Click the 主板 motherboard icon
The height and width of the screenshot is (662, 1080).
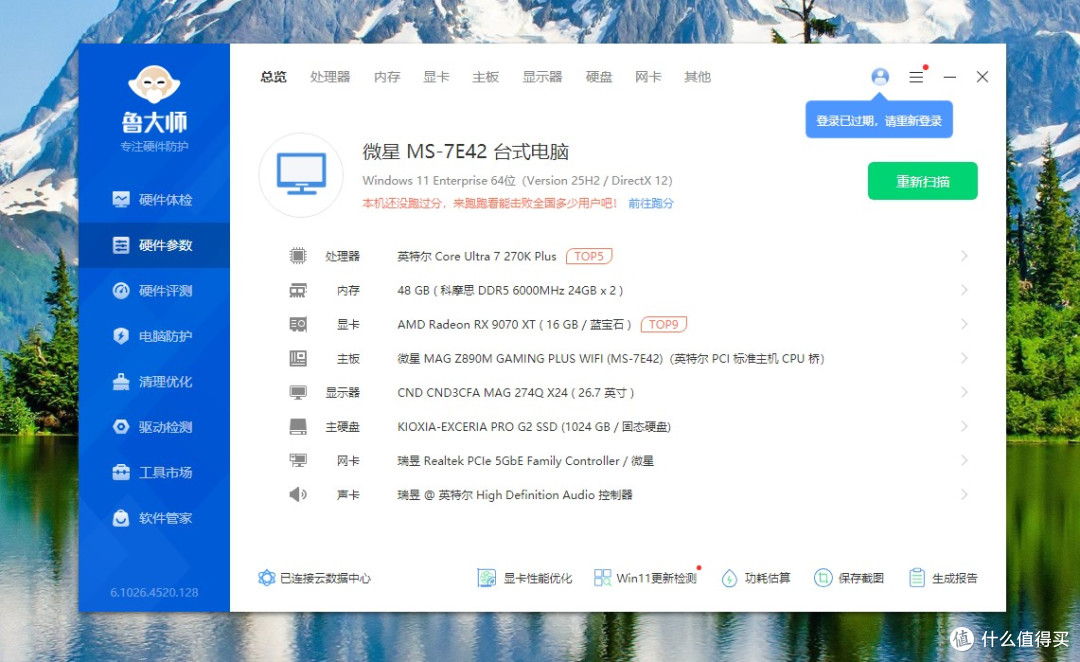pos(298,358)
